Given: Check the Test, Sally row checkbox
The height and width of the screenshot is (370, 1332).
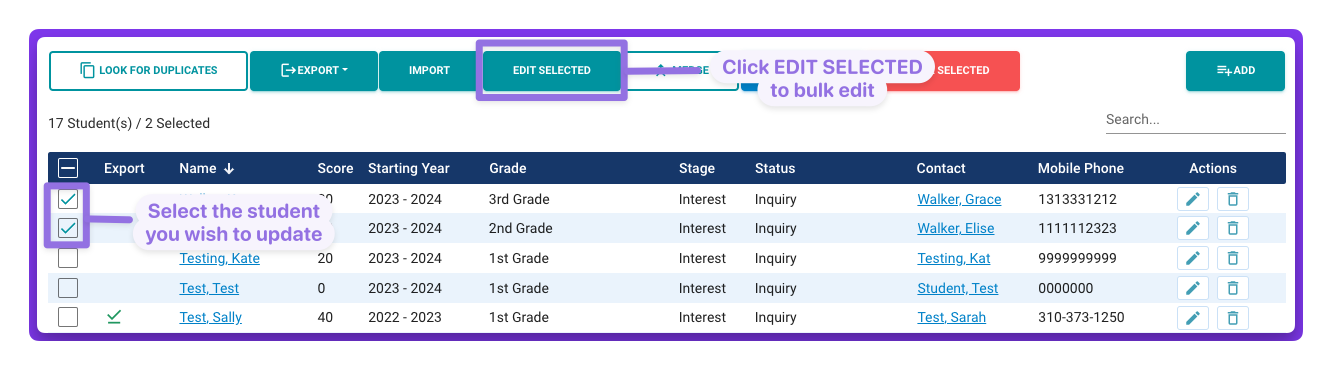Looking at the screenshot, I should tap(68, 317).
